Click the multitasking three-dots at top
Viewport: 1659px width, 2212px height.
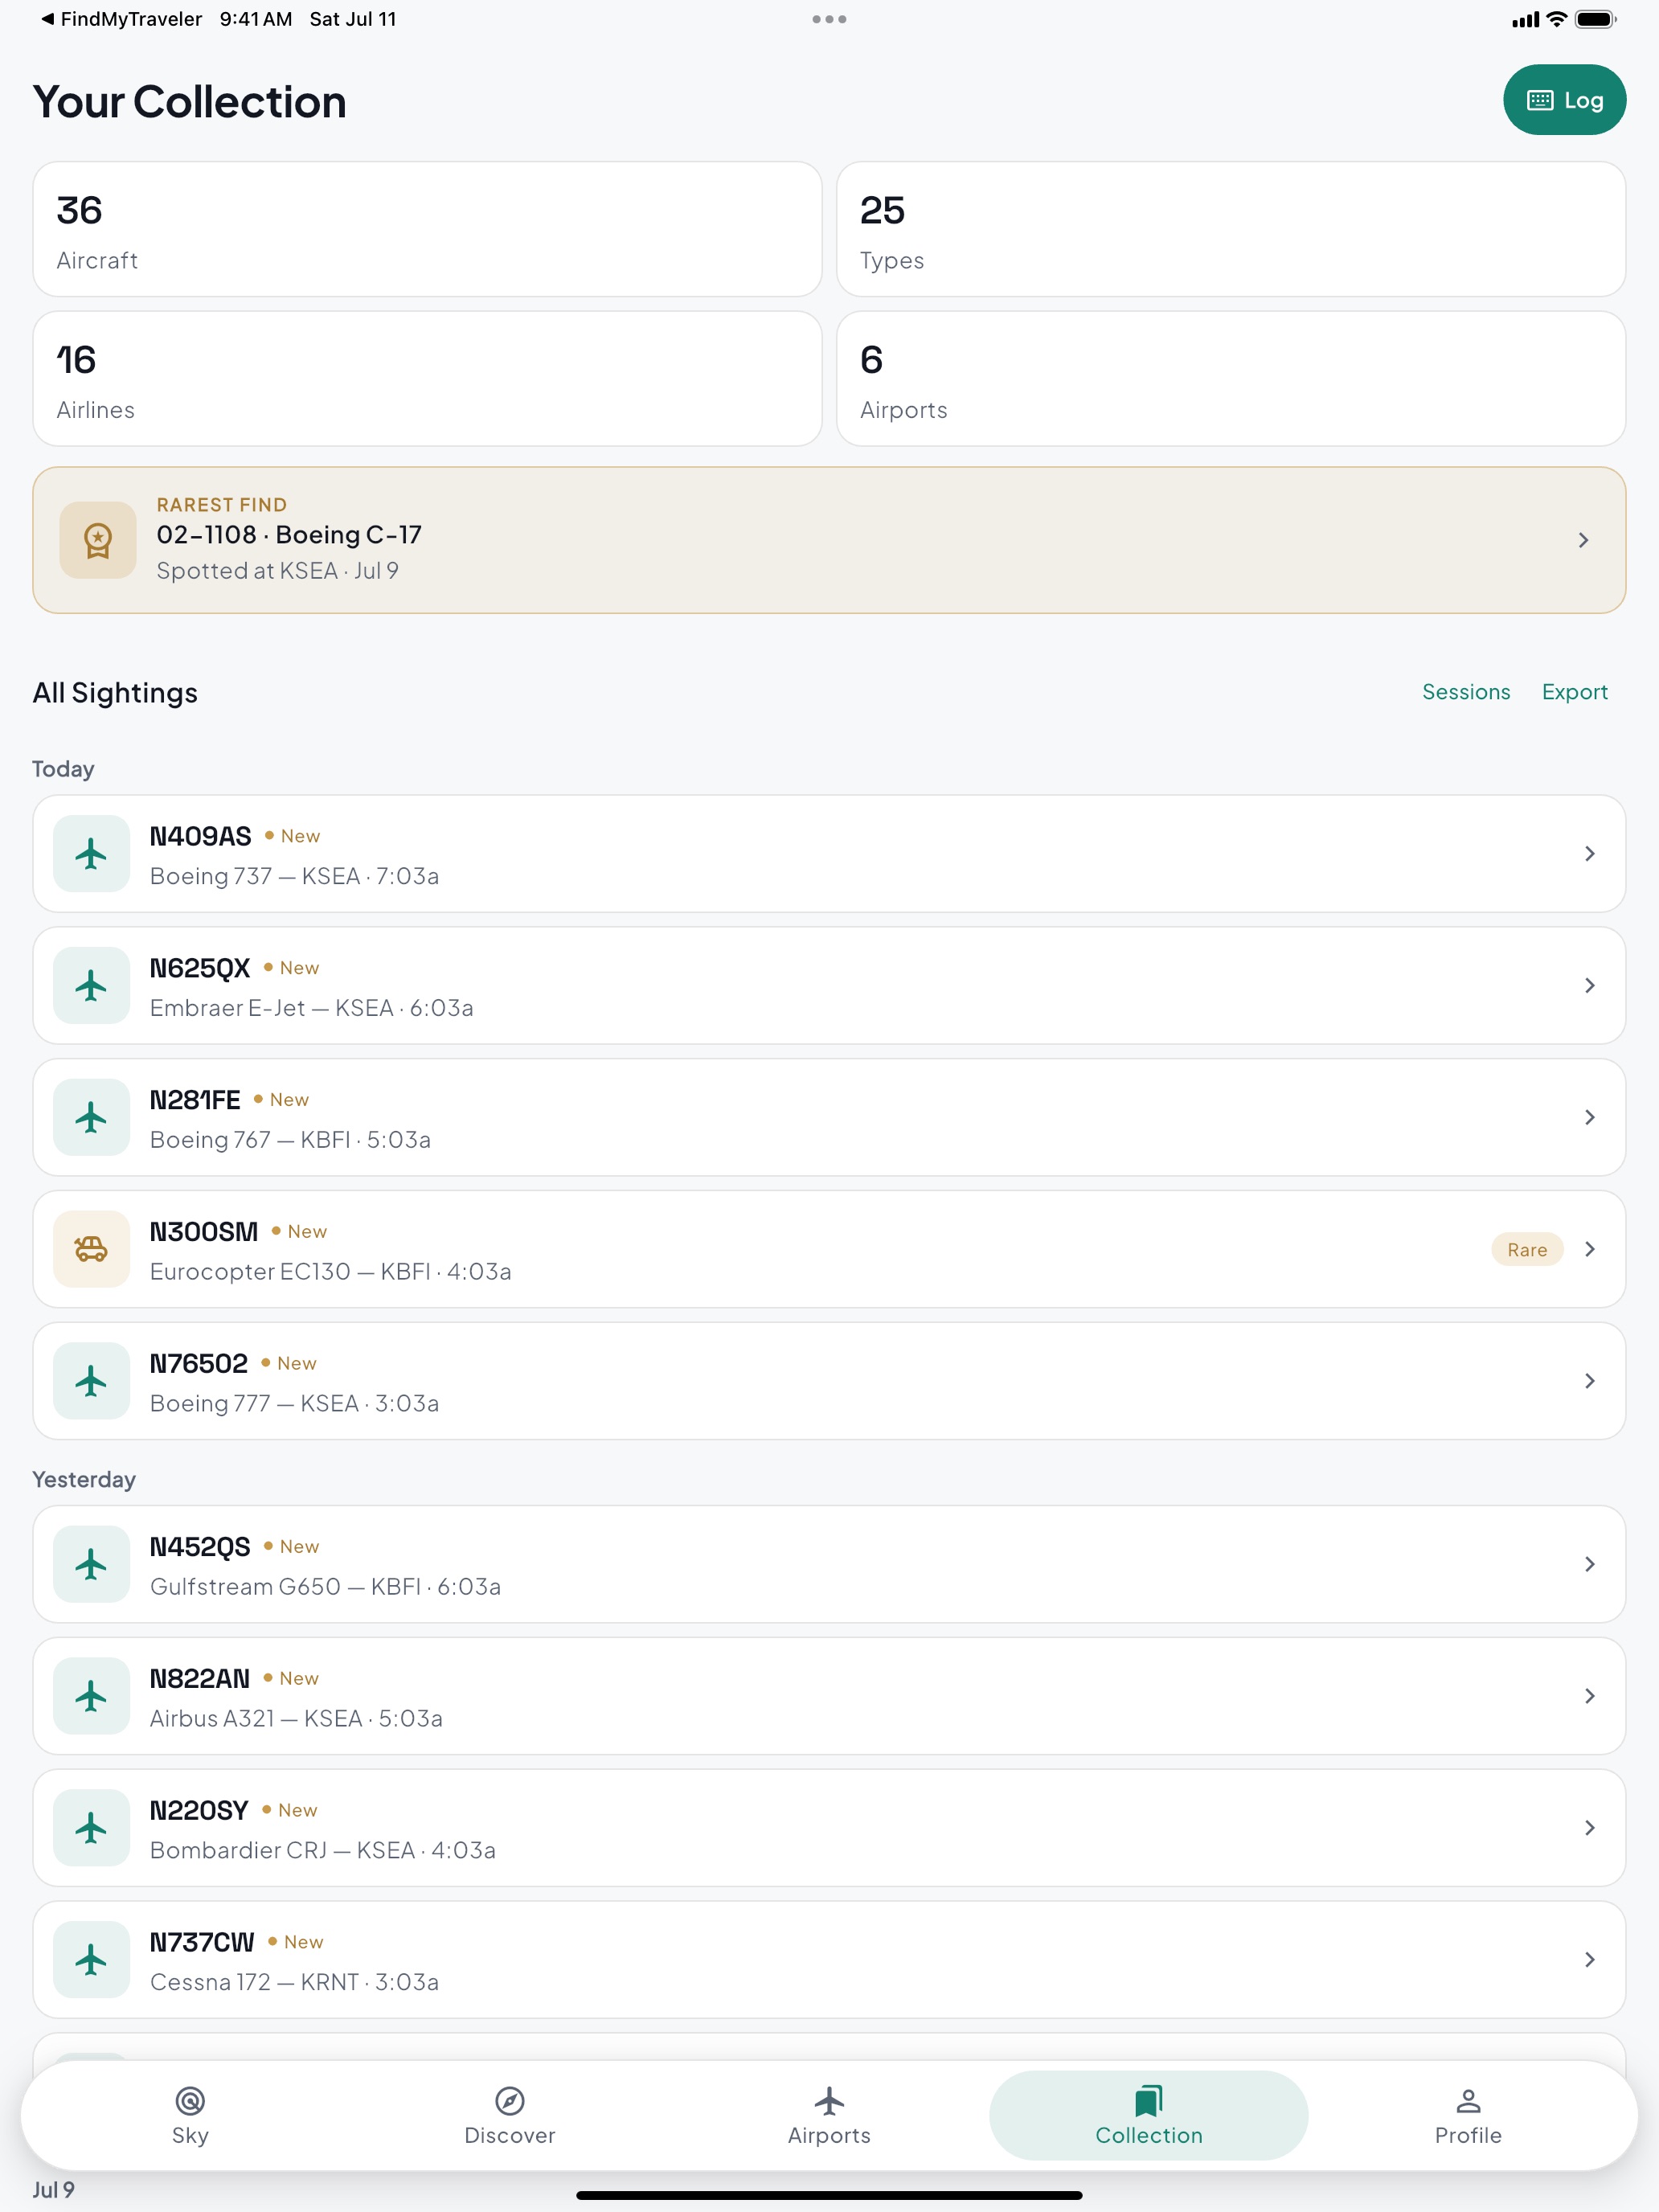pos(829,19)
